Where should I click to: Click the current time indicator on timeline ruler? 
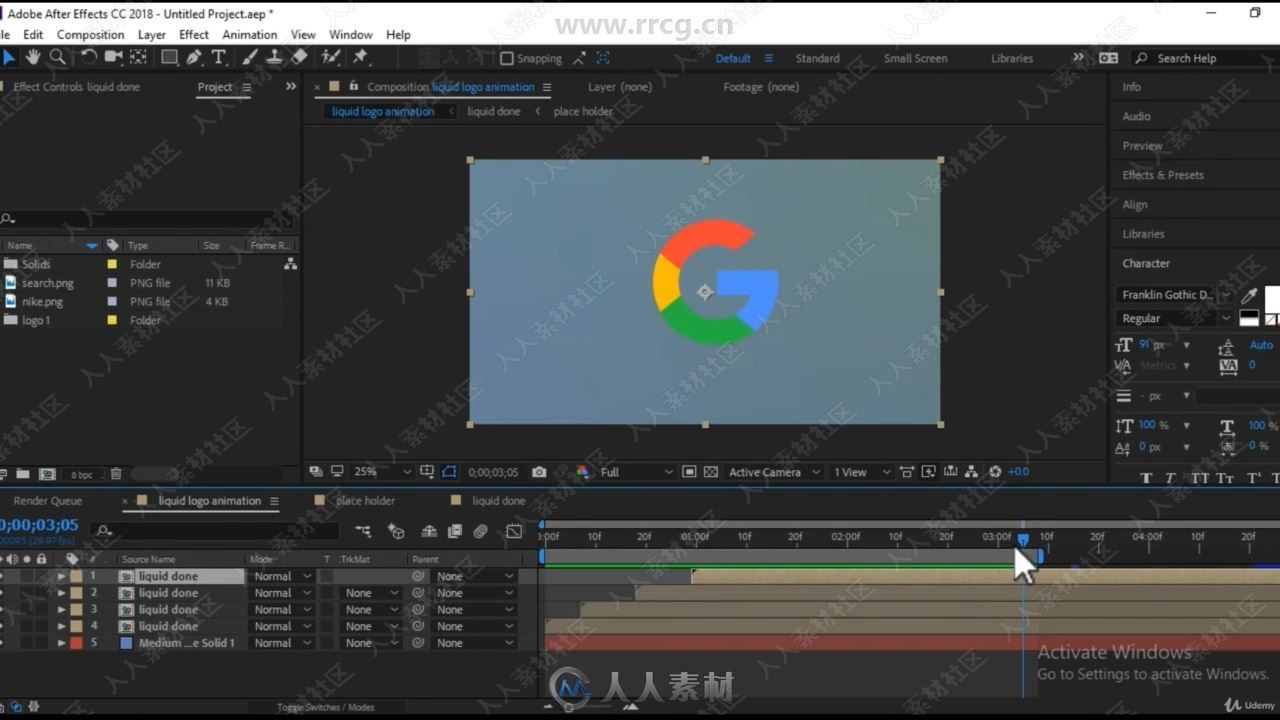pos(1022,539)
